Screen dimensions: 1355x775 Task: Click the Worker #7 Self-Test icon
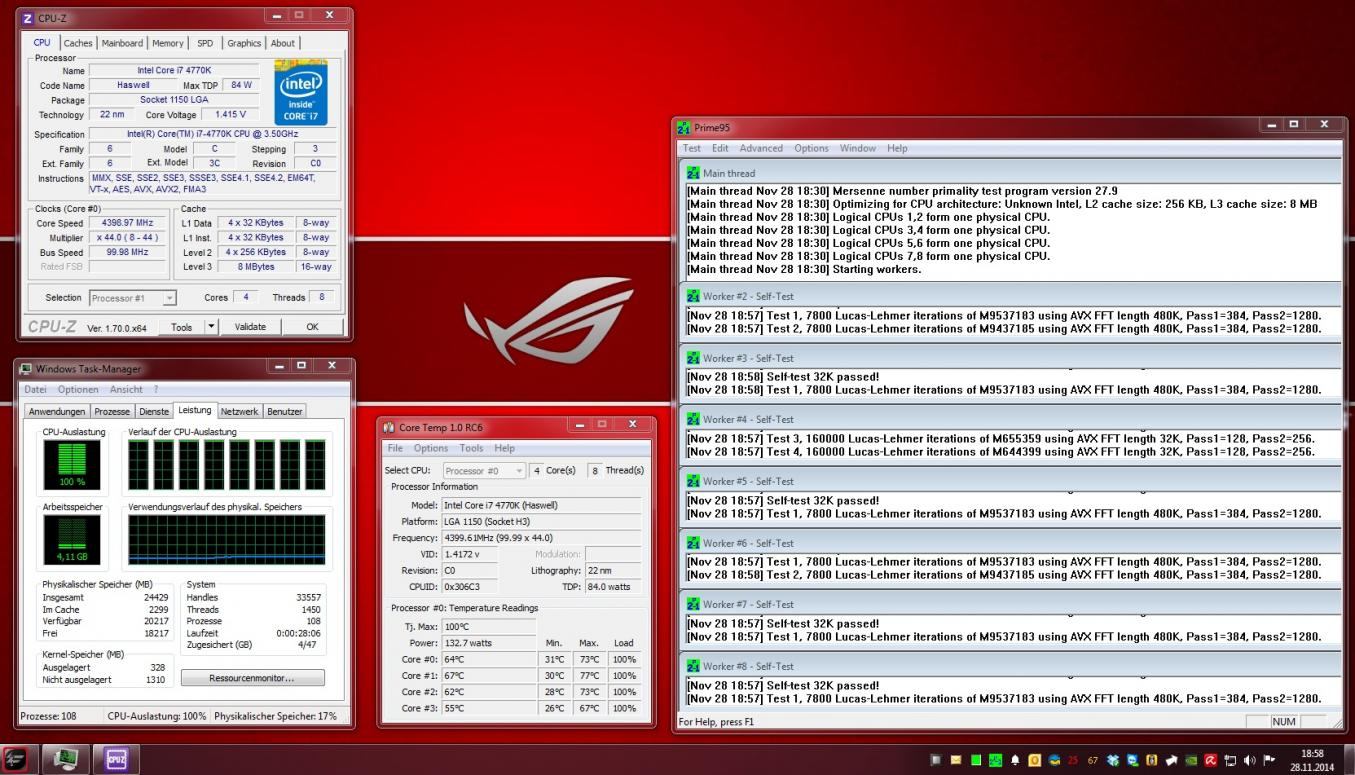694,604
